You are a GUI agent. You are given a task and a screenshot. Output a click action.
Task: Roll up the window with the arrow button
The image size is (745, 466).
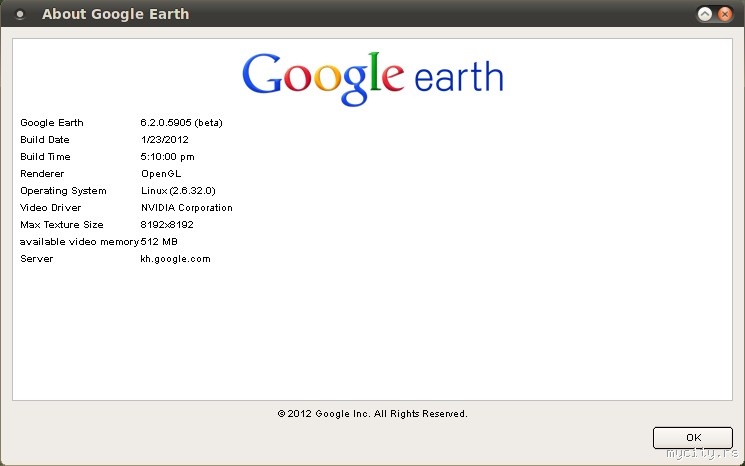pos(705,14)
